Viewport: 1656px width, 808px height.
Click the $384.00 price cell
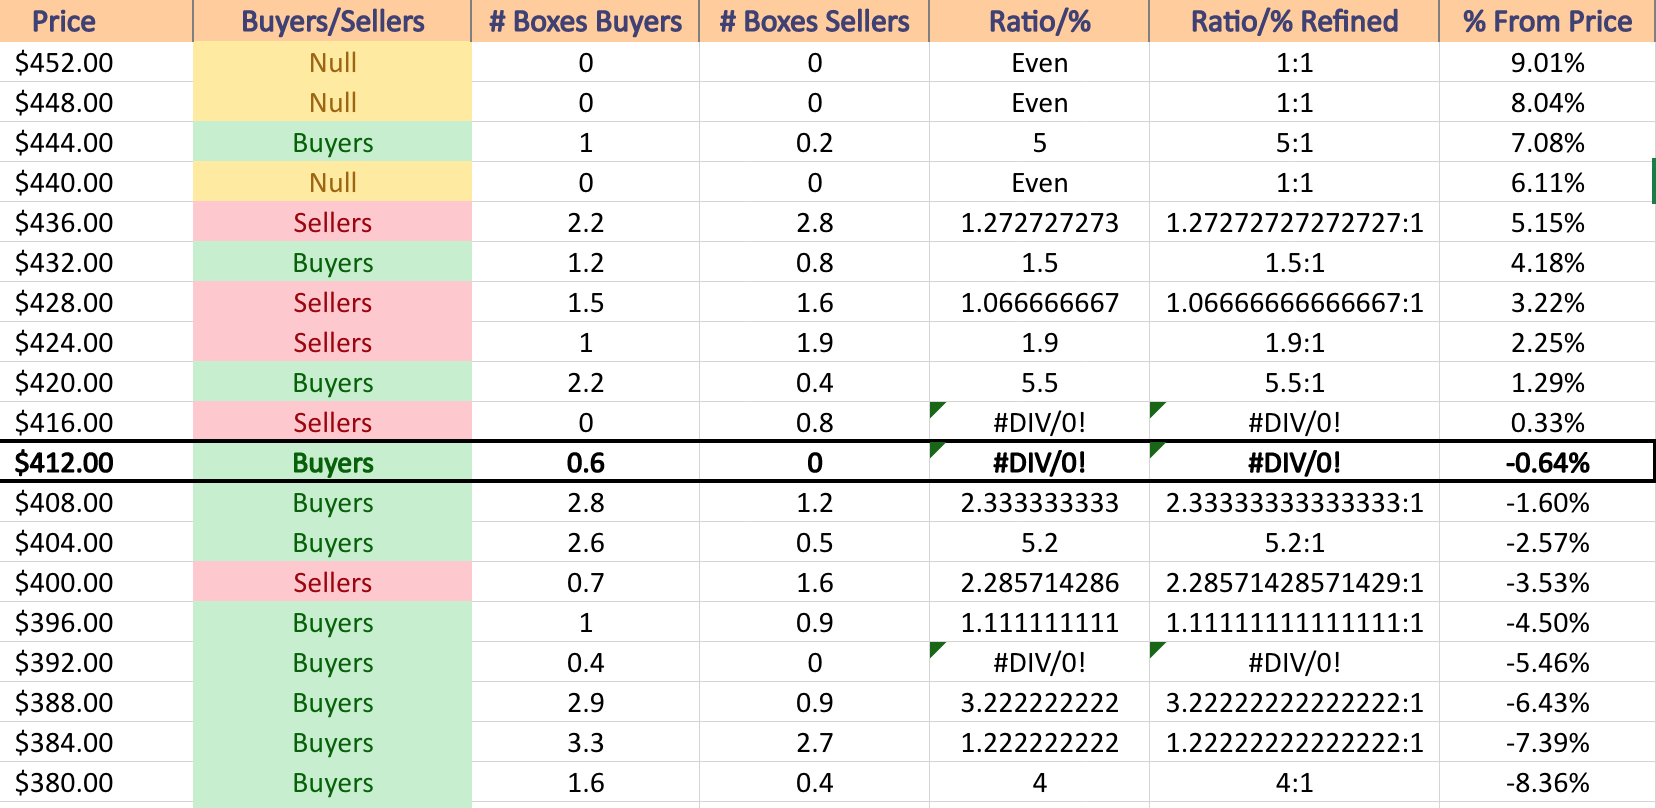point(96,742)
